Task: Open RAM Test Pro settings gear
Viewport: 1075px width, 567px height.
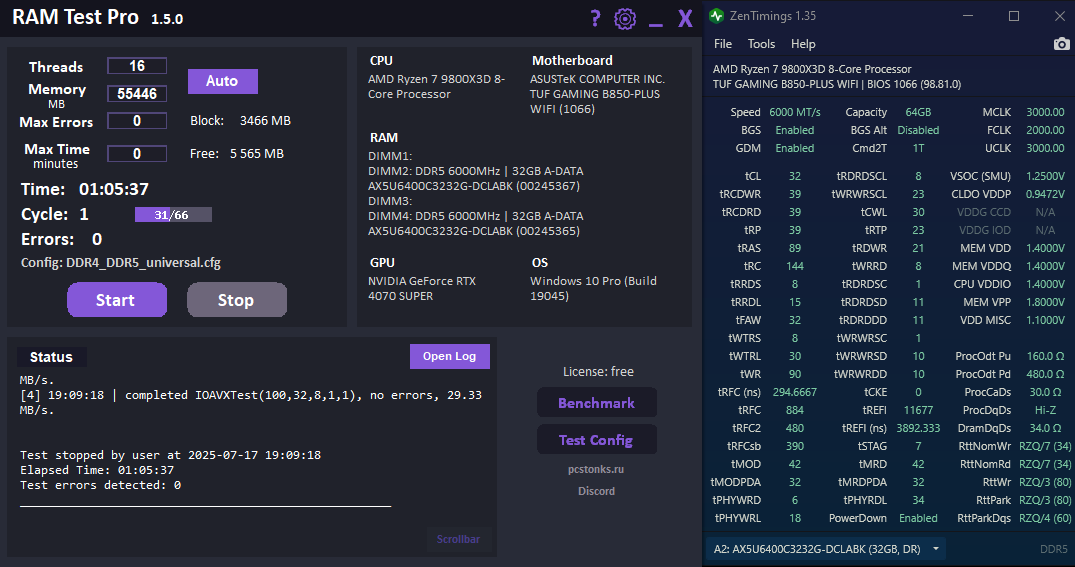Action: click(625, 19)
